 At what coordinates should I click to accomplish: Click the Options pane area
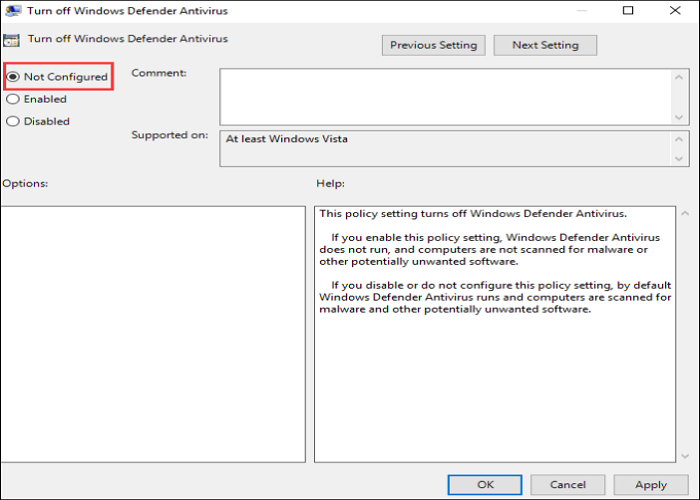[153, 334]
